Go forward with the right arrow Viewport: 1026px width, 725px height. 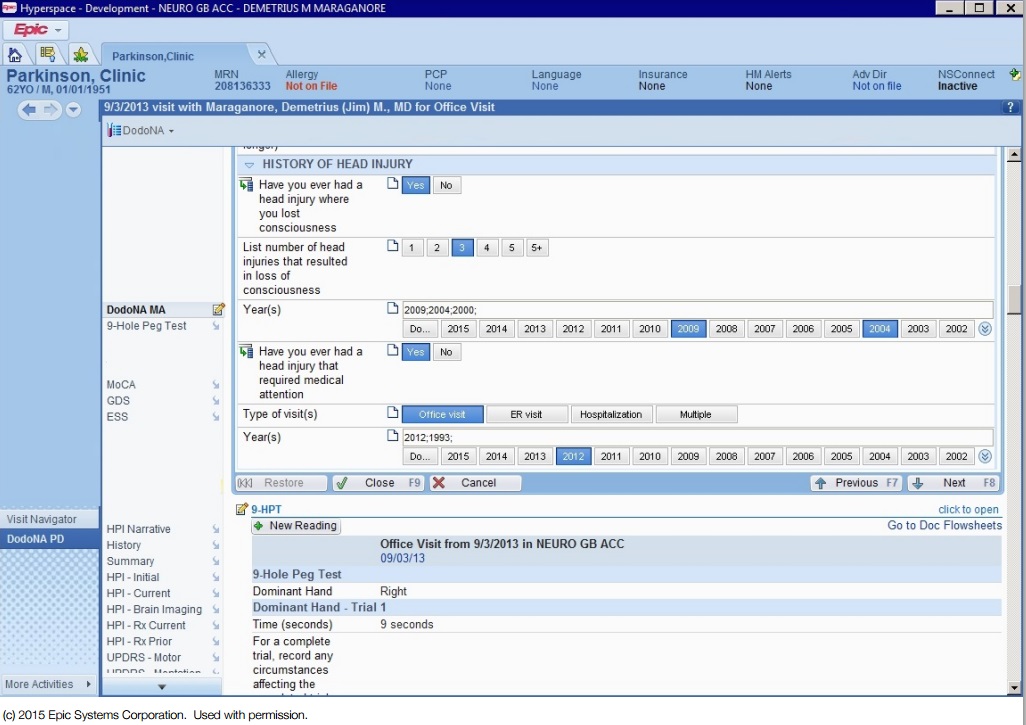50,110
